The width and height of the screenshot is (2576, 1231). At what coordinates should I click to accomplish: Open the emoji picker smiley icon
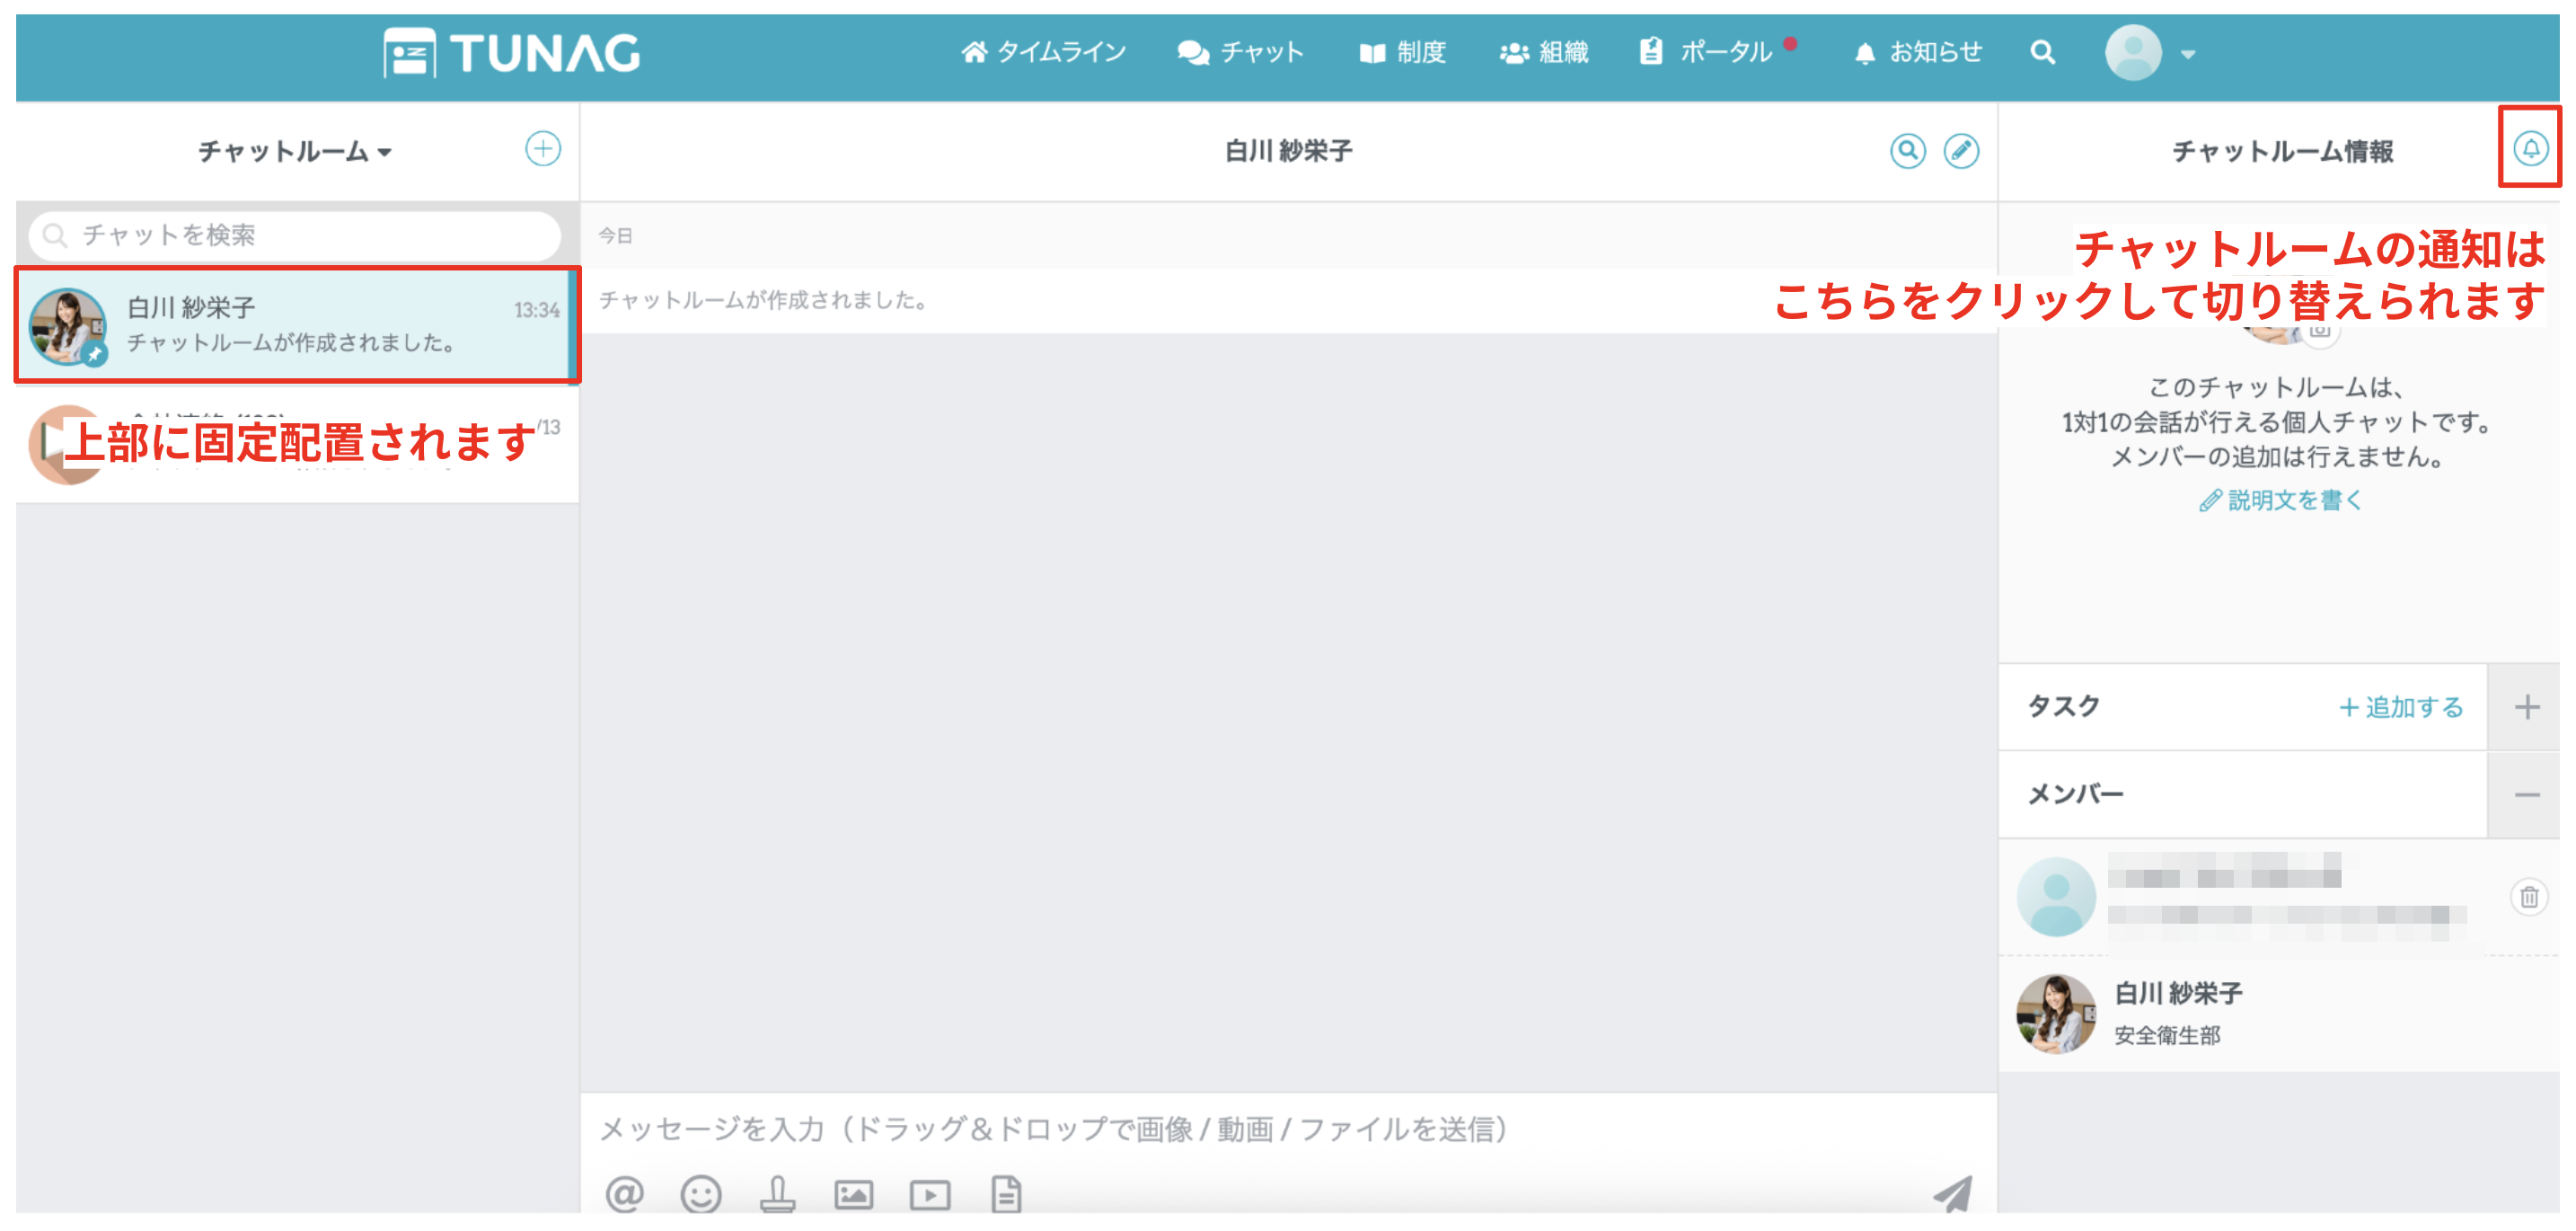[700, 1194]
